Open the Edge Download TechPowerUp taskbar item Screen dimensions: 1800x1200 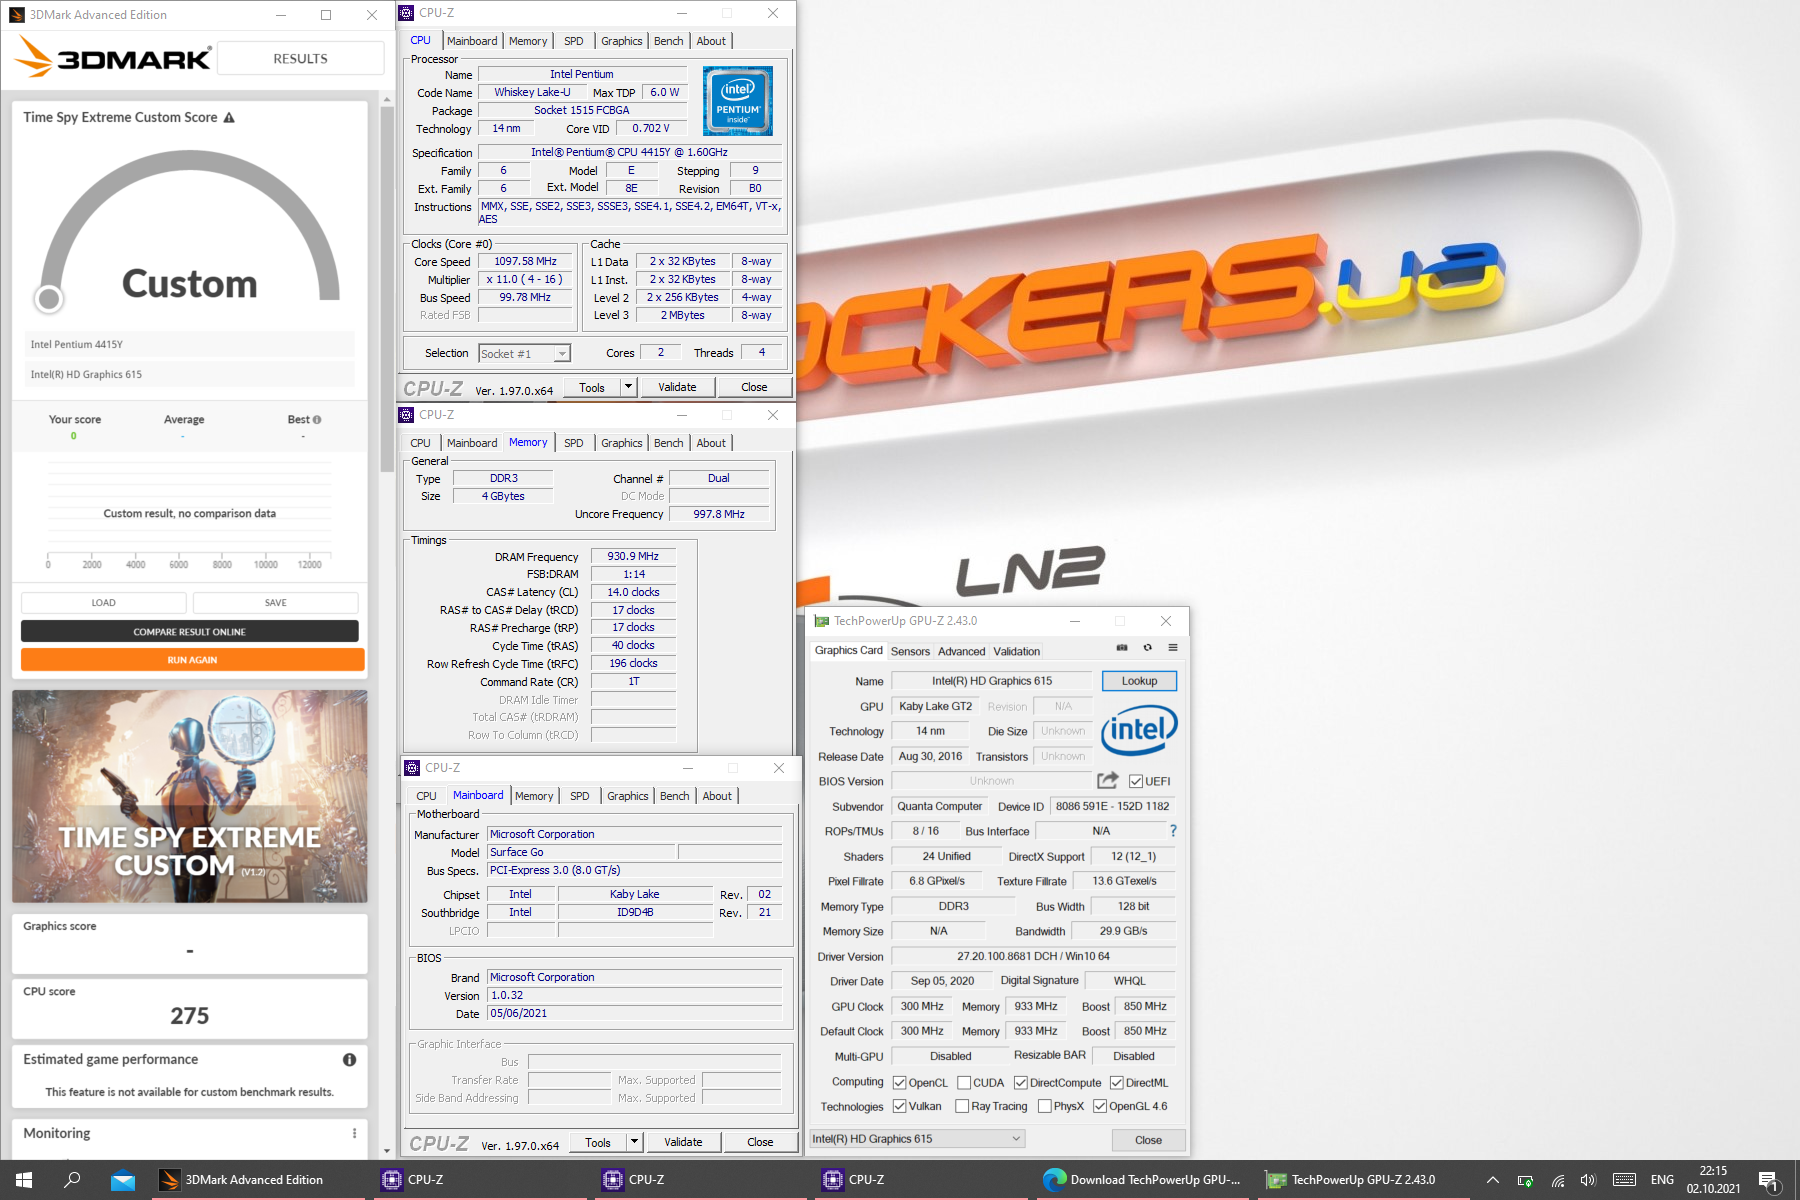1142,1180
